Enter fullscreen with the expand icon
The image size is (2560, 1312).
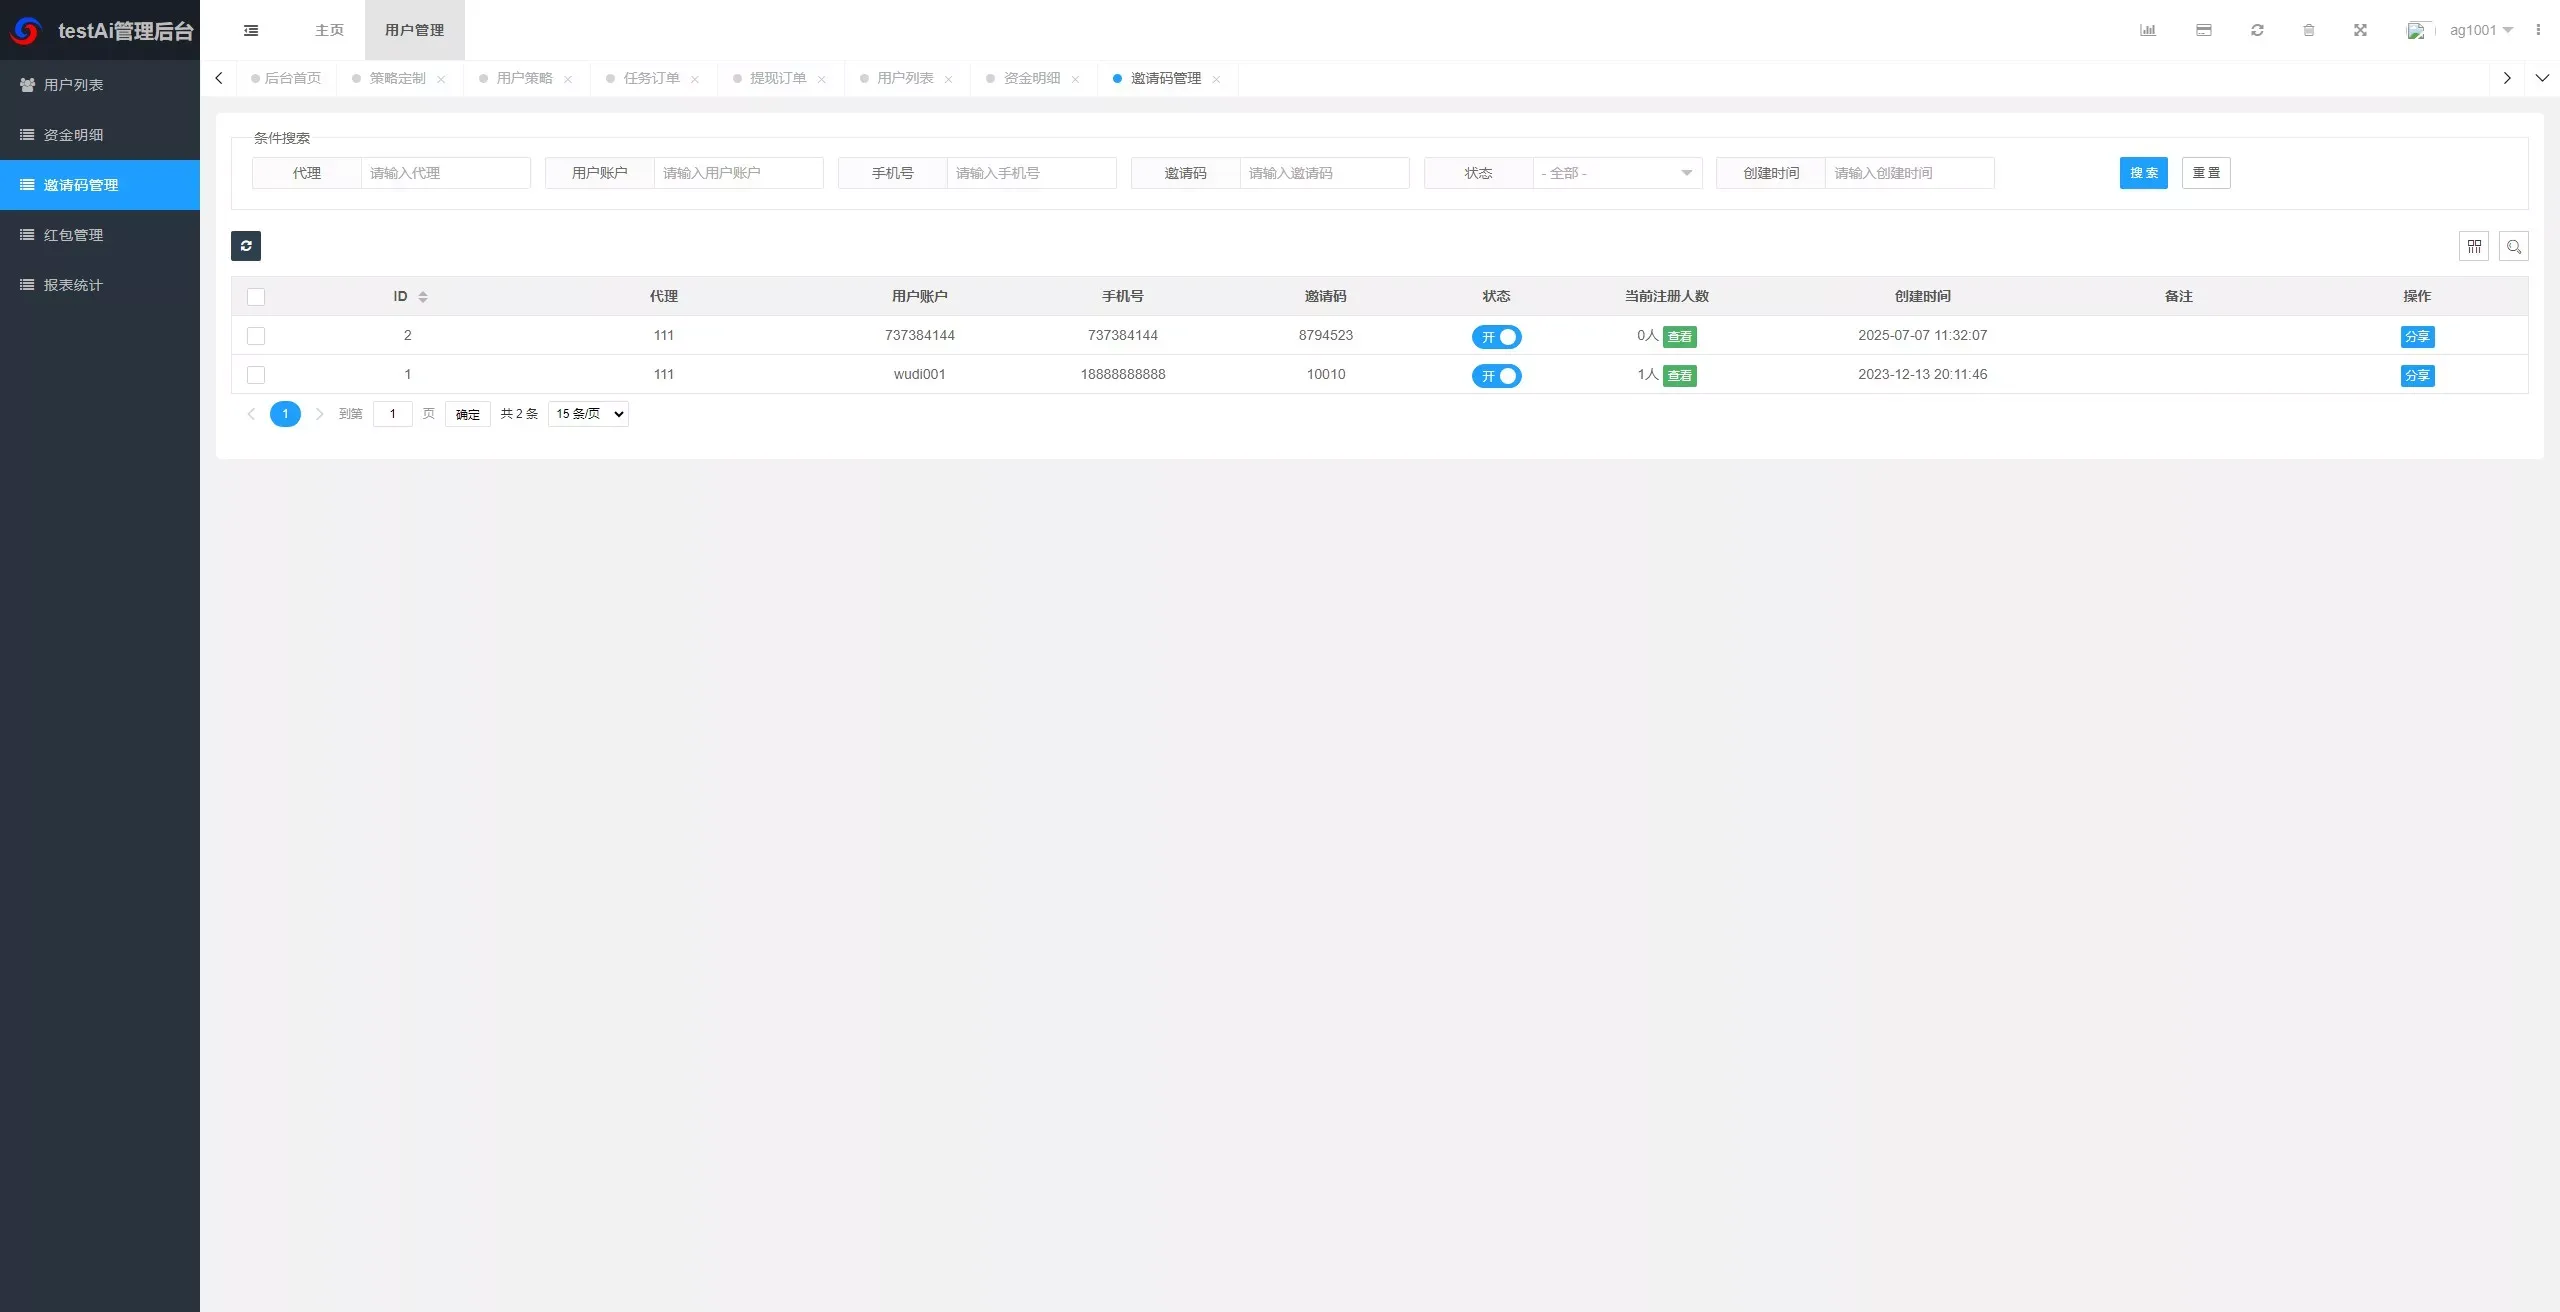[x=2361, y=30]
